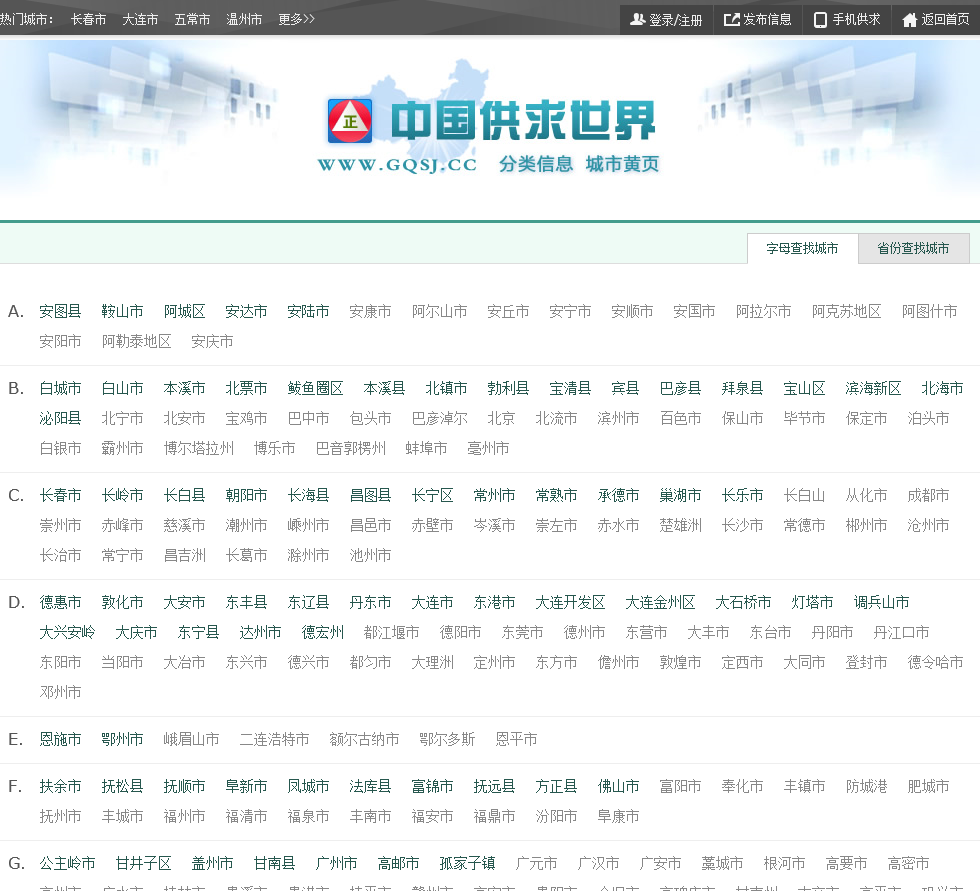Open 调兵山市 in section D

[x=881, y=602]
